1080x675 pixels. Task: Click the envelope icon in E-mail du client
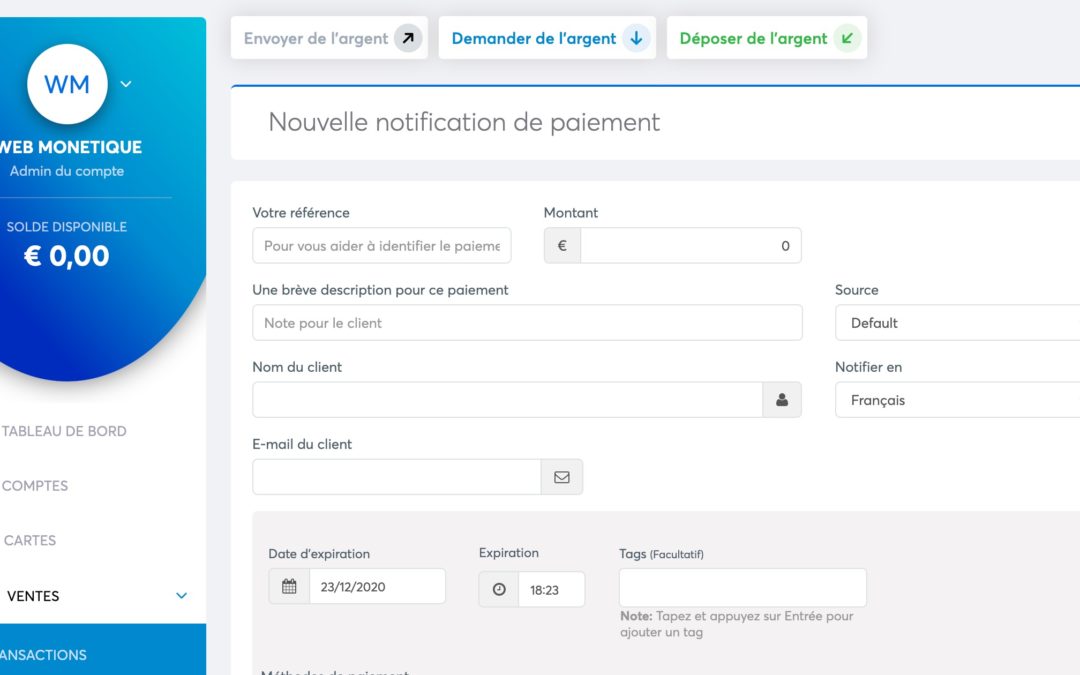click(x=562, y=477)
